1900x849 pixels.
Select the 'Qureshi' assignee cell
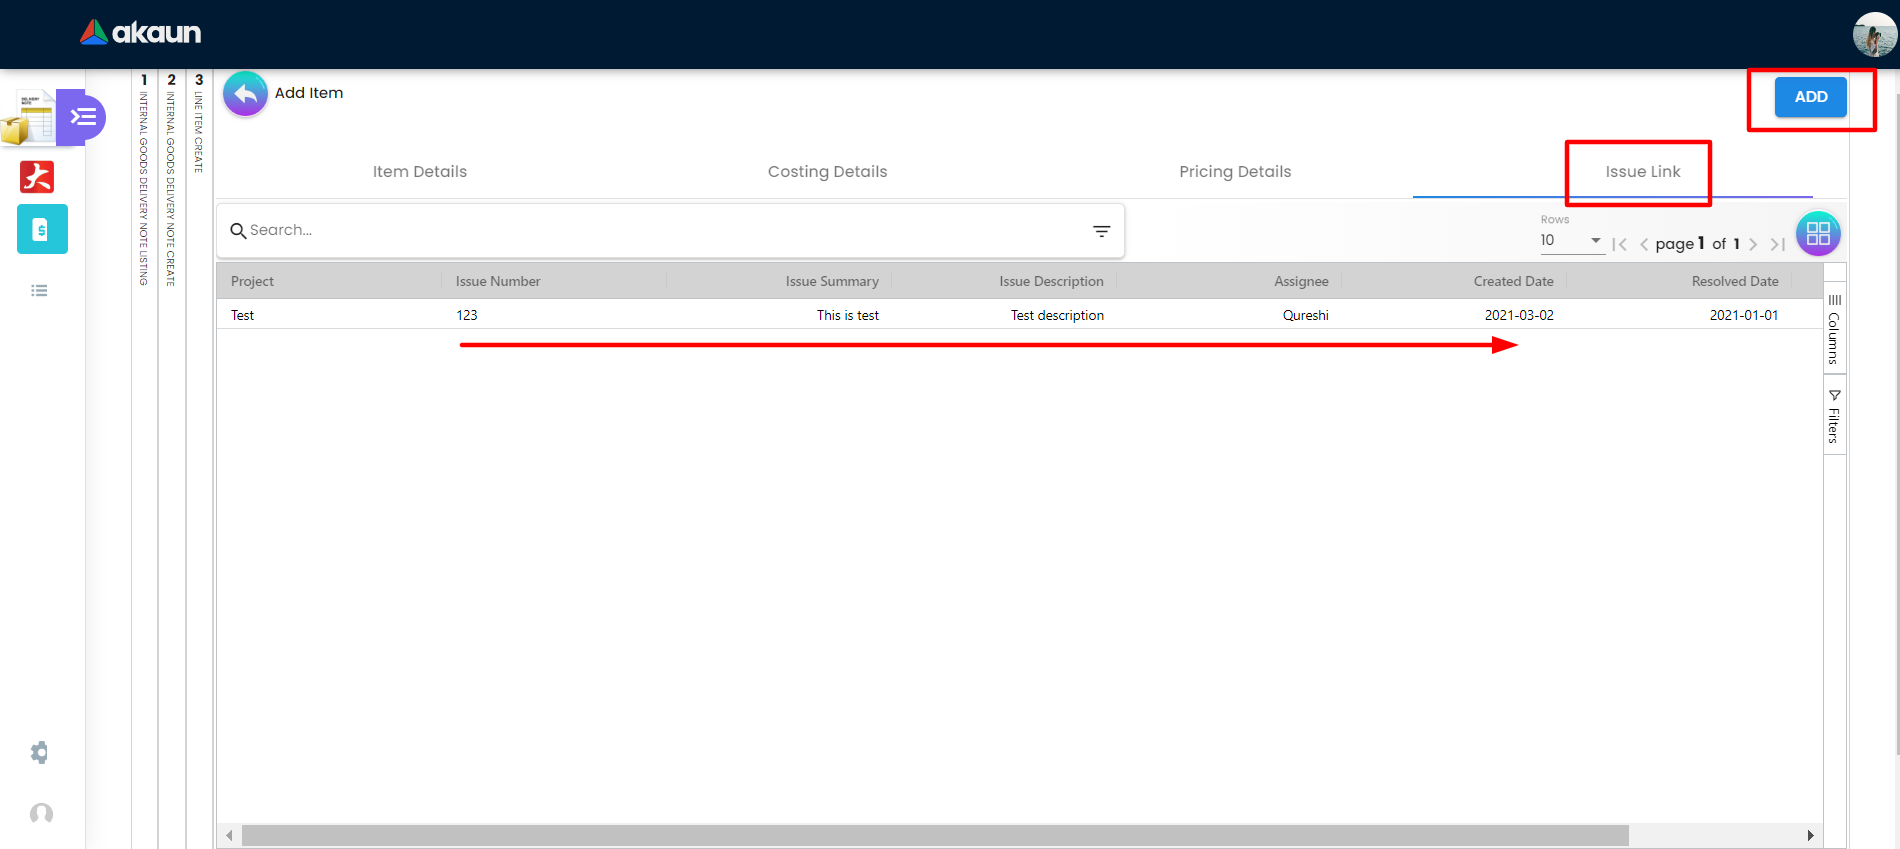[1306, 315]
